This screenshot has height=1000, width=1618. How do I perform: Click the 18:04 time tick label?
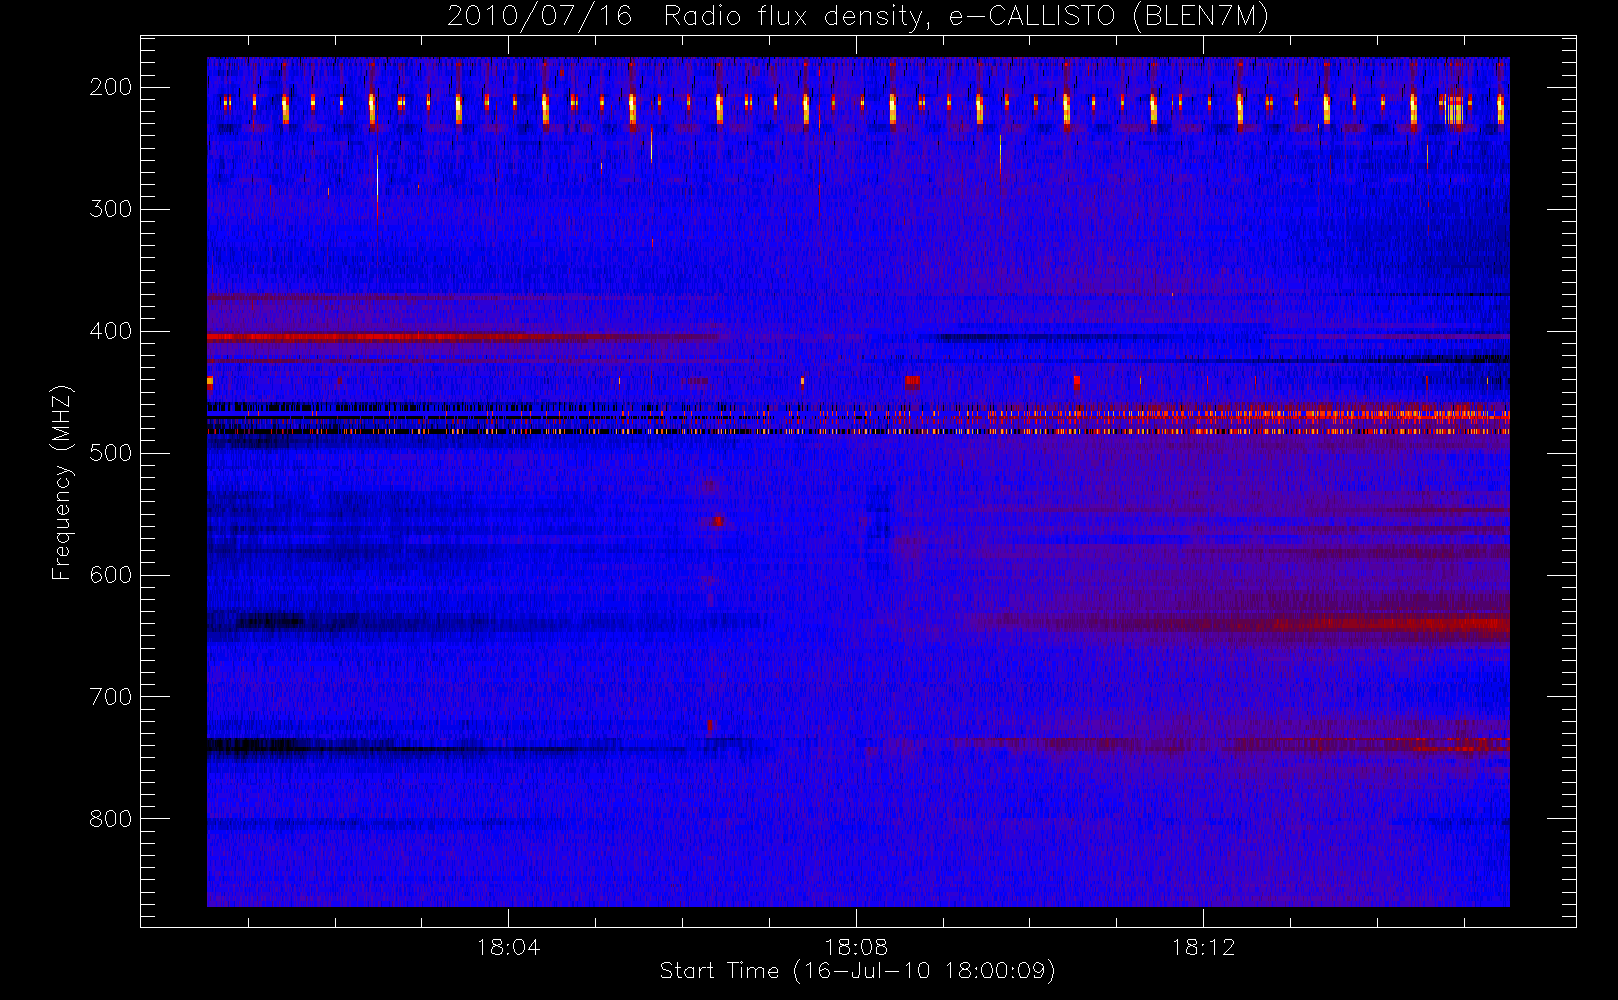click(508, 947)
